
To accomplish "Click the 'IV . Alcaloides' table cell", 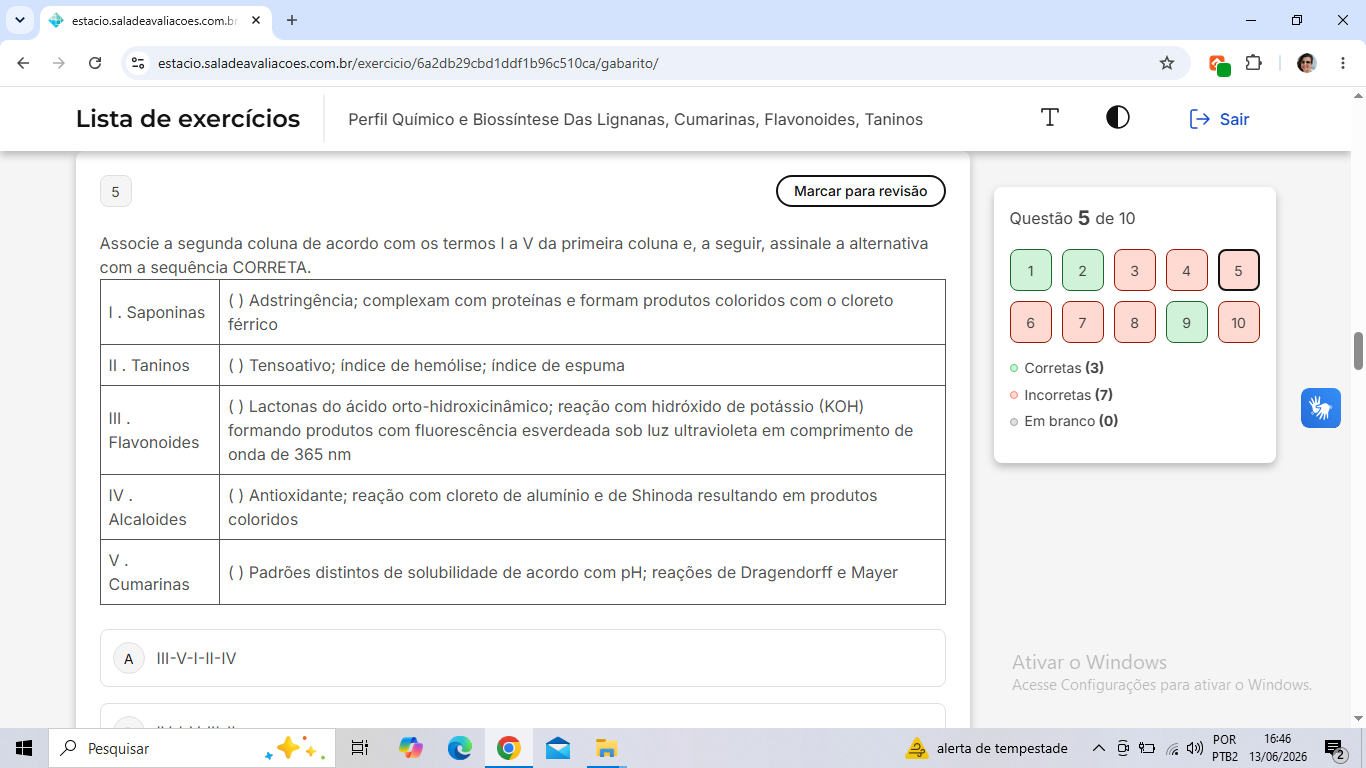I will 160,507.
